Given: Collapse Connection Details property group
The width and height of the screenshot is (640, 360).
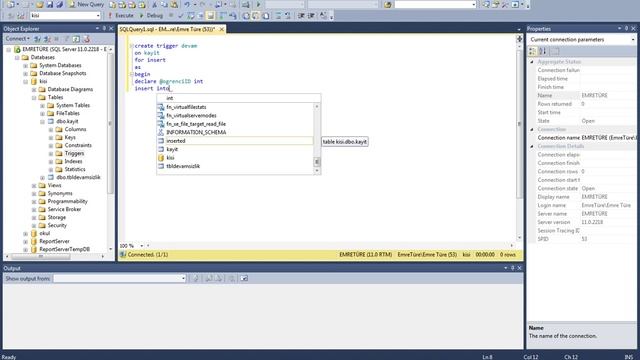Looking at the screenshot, I should (532, 146).
